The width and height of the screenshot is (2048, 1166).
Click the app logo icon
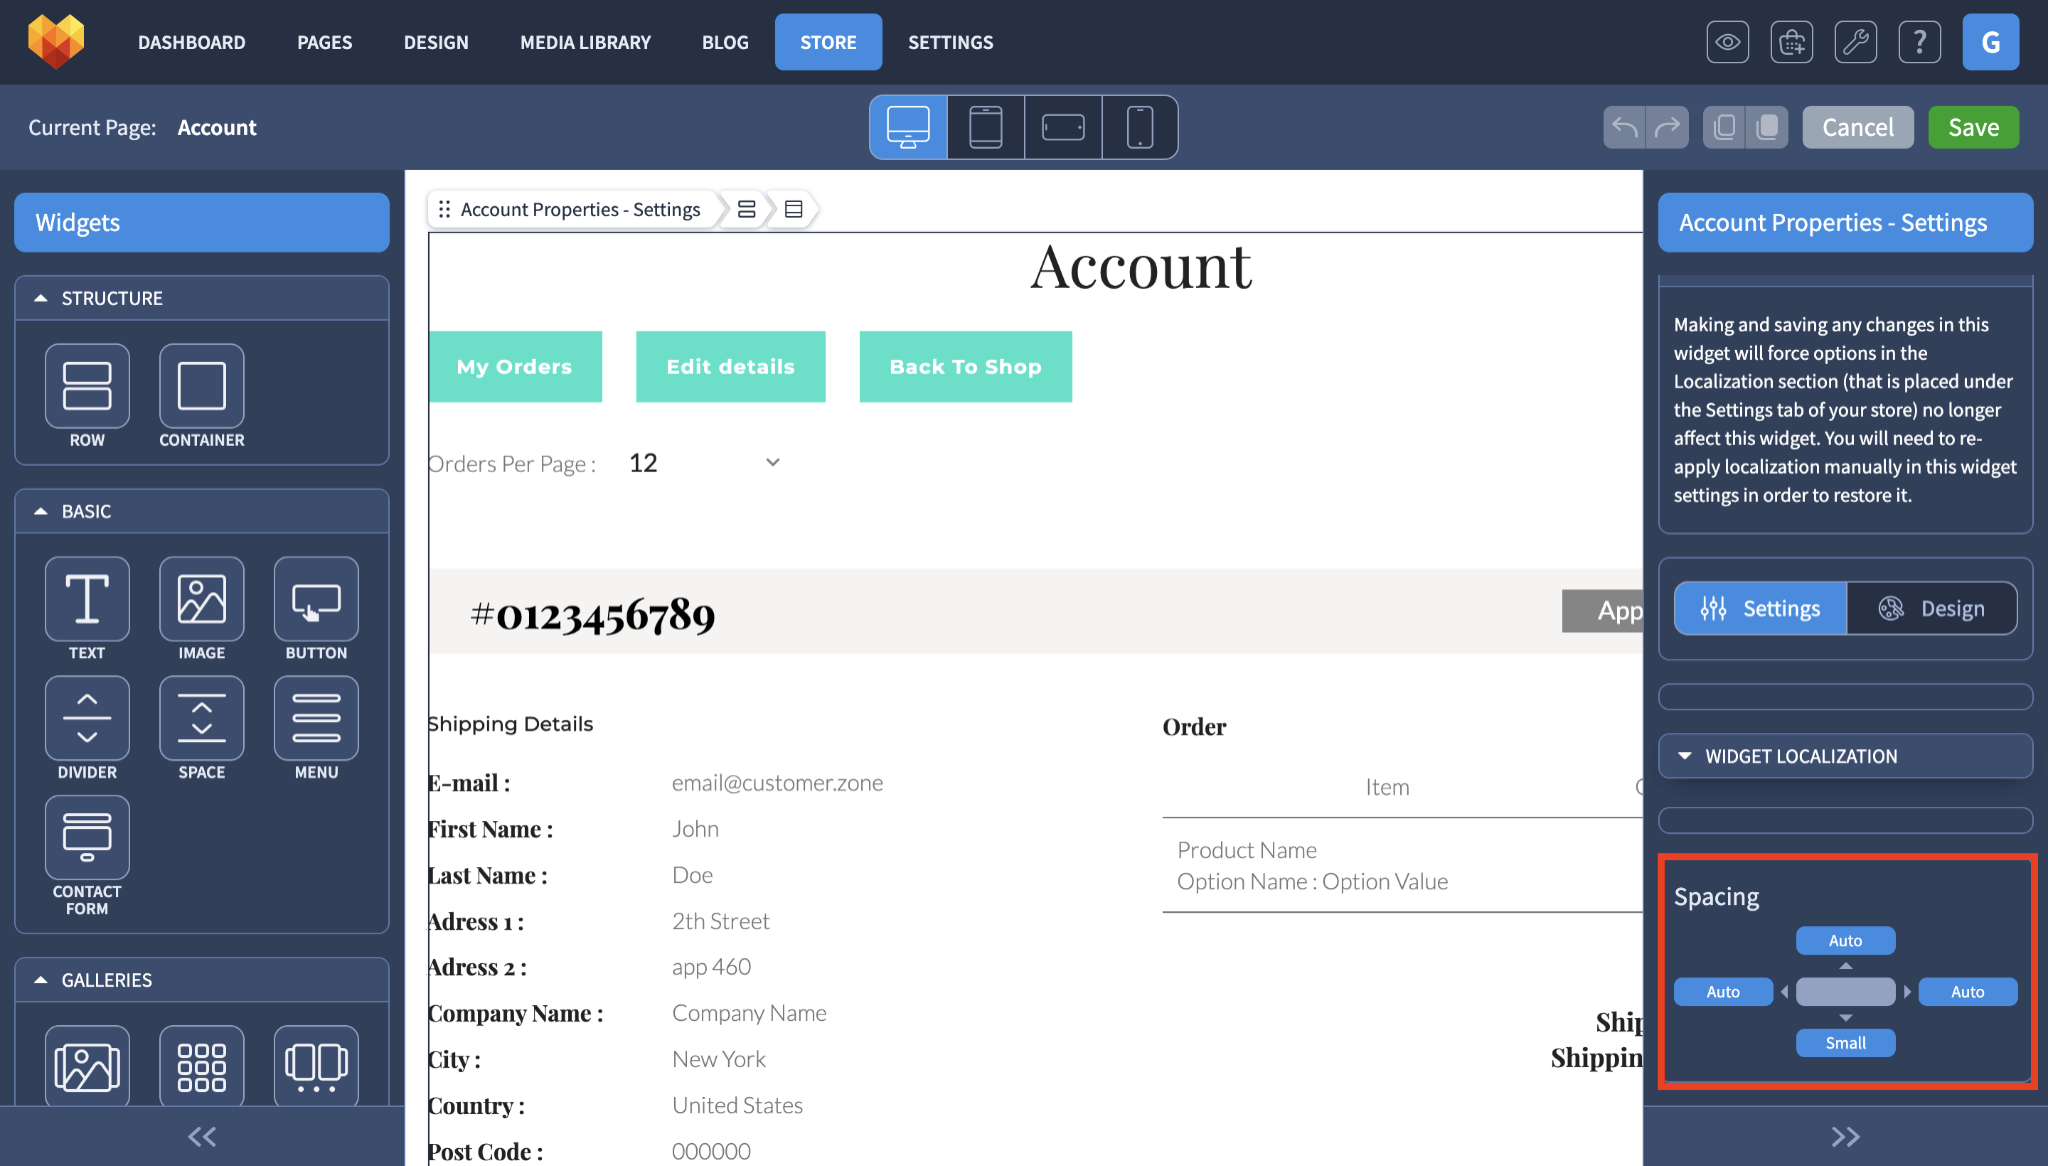[x=56, y=41]
